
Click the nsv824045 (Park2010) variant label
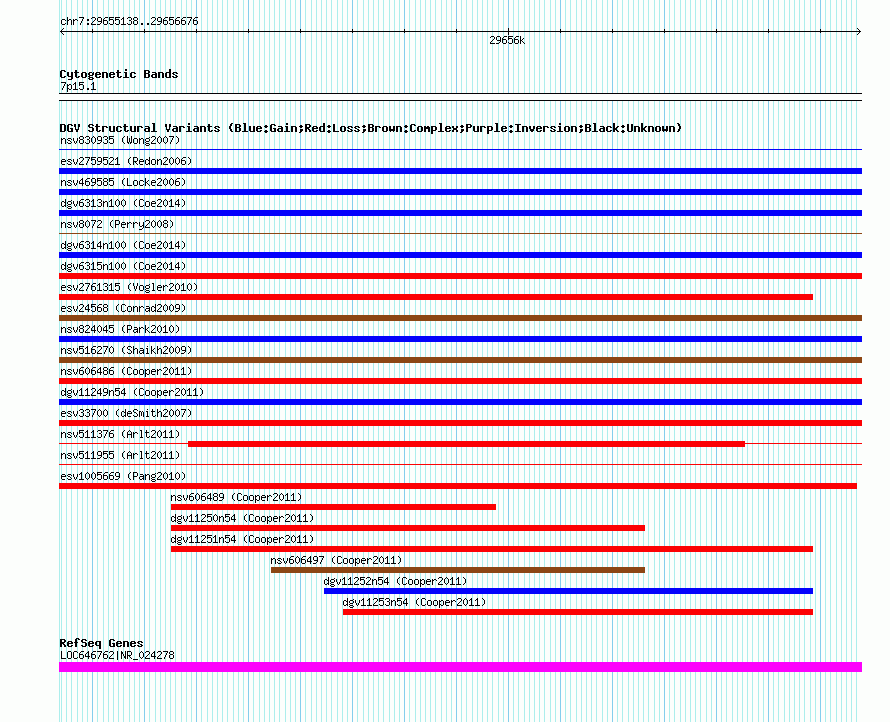(120, 329)
